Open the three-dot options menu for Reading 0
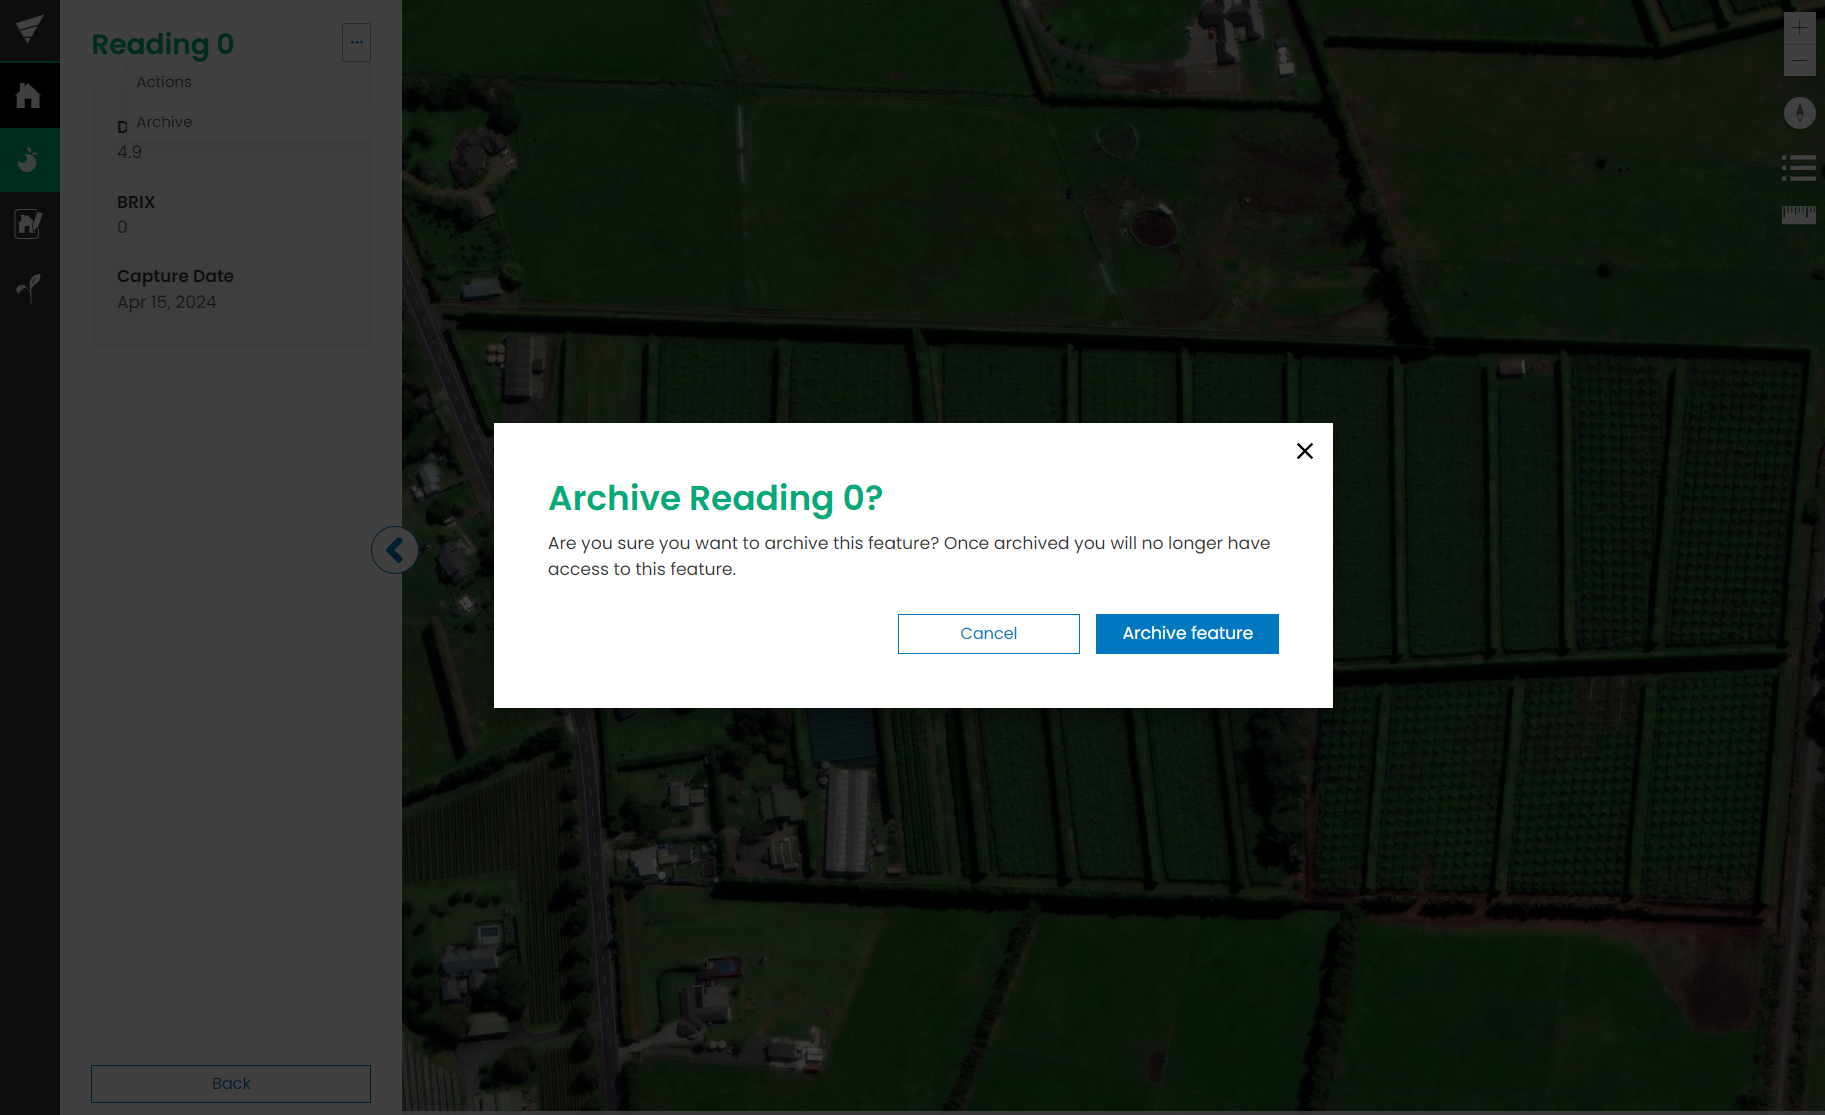 pyautogui.click(x=356, y=43)
